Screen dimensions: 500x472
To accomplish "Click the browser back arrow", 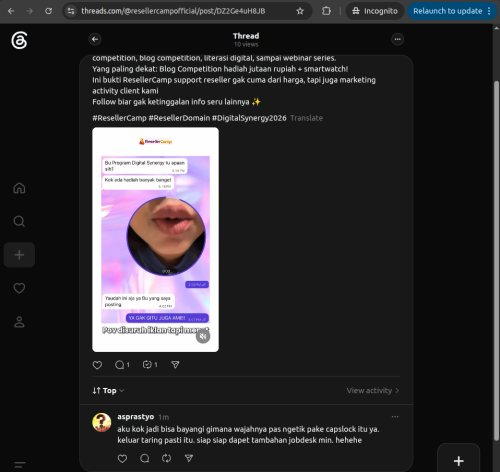I will pos(11,11).
